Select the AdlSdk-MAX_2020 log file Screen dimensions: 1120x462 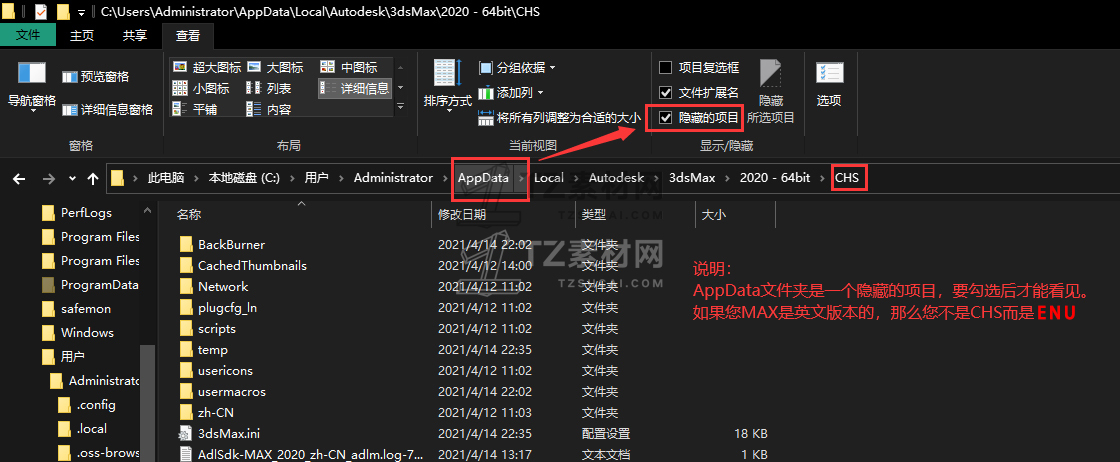[x=310, y=454]
